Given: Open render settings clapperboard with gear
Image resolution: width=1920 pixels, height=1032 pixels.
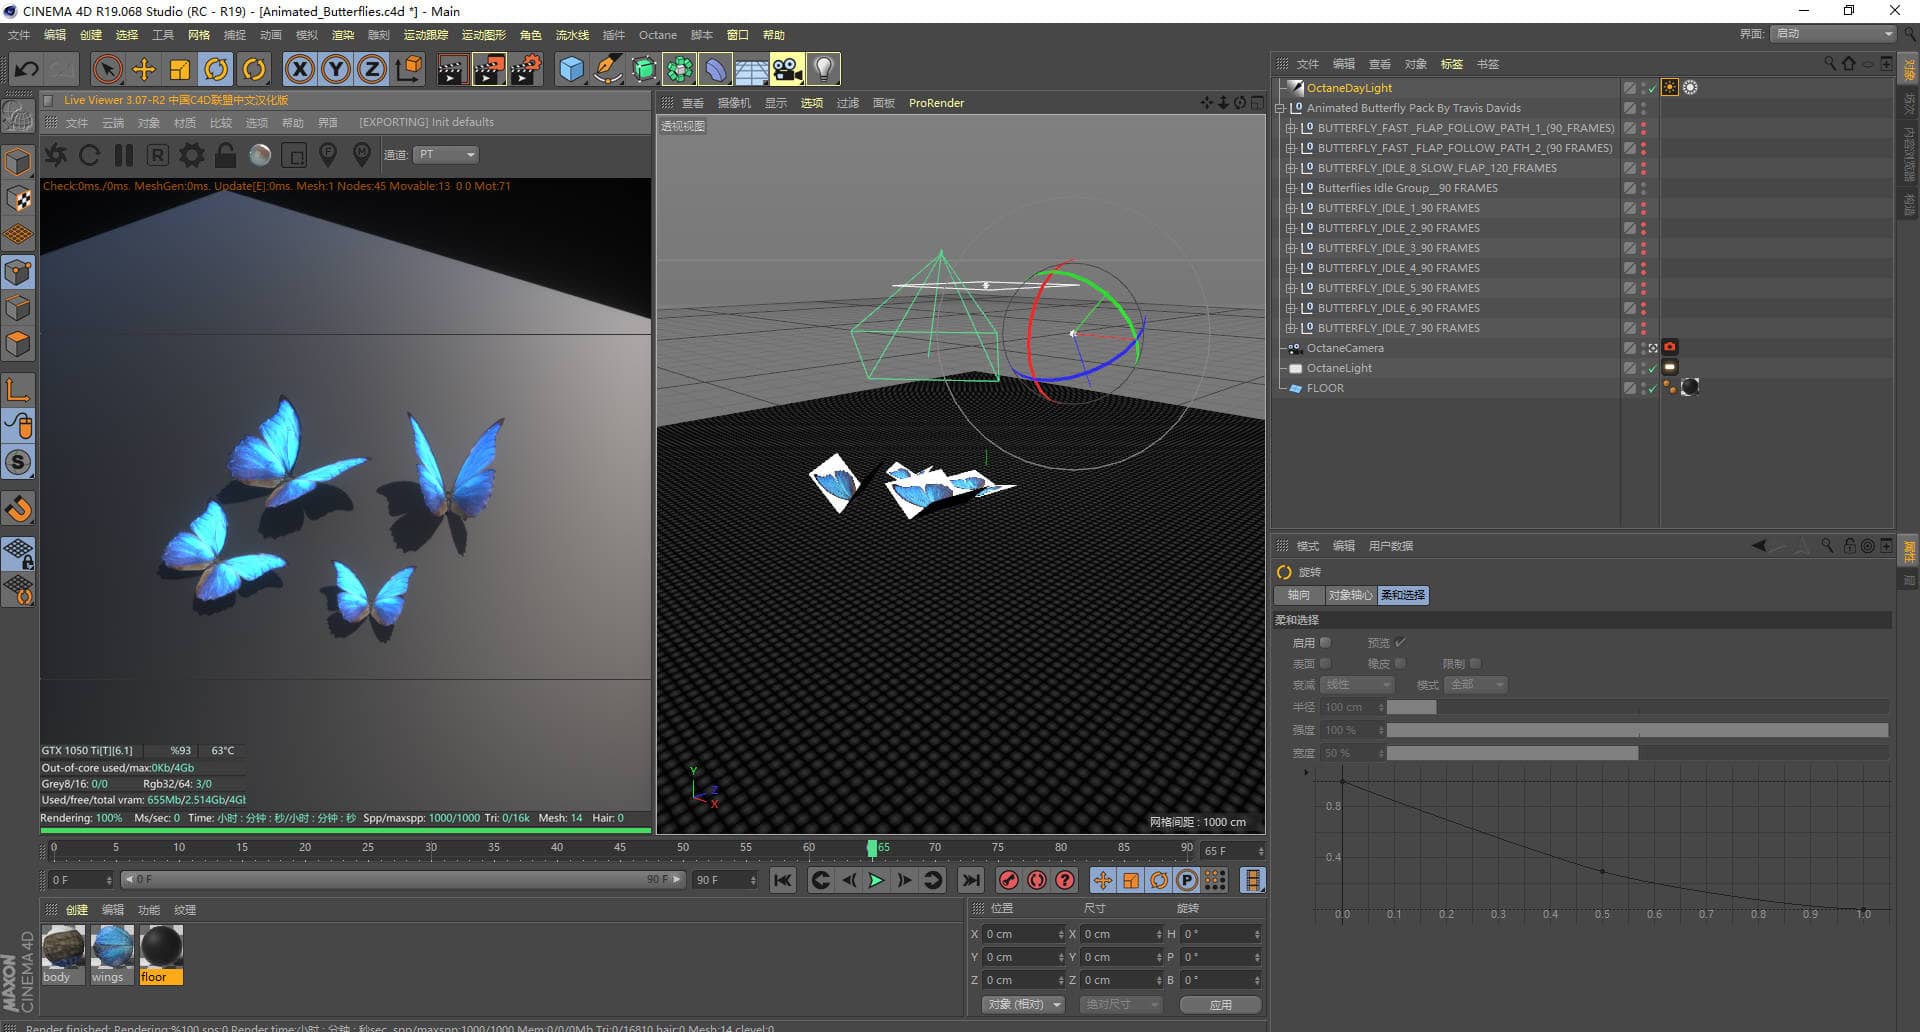Looking at the screenshot, I should point(526,69).
